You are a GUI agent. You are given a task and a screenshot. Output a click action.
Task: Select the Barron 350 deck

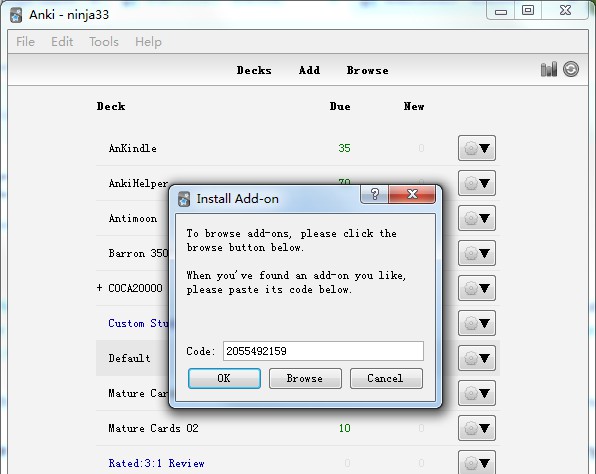coord(138,253)
